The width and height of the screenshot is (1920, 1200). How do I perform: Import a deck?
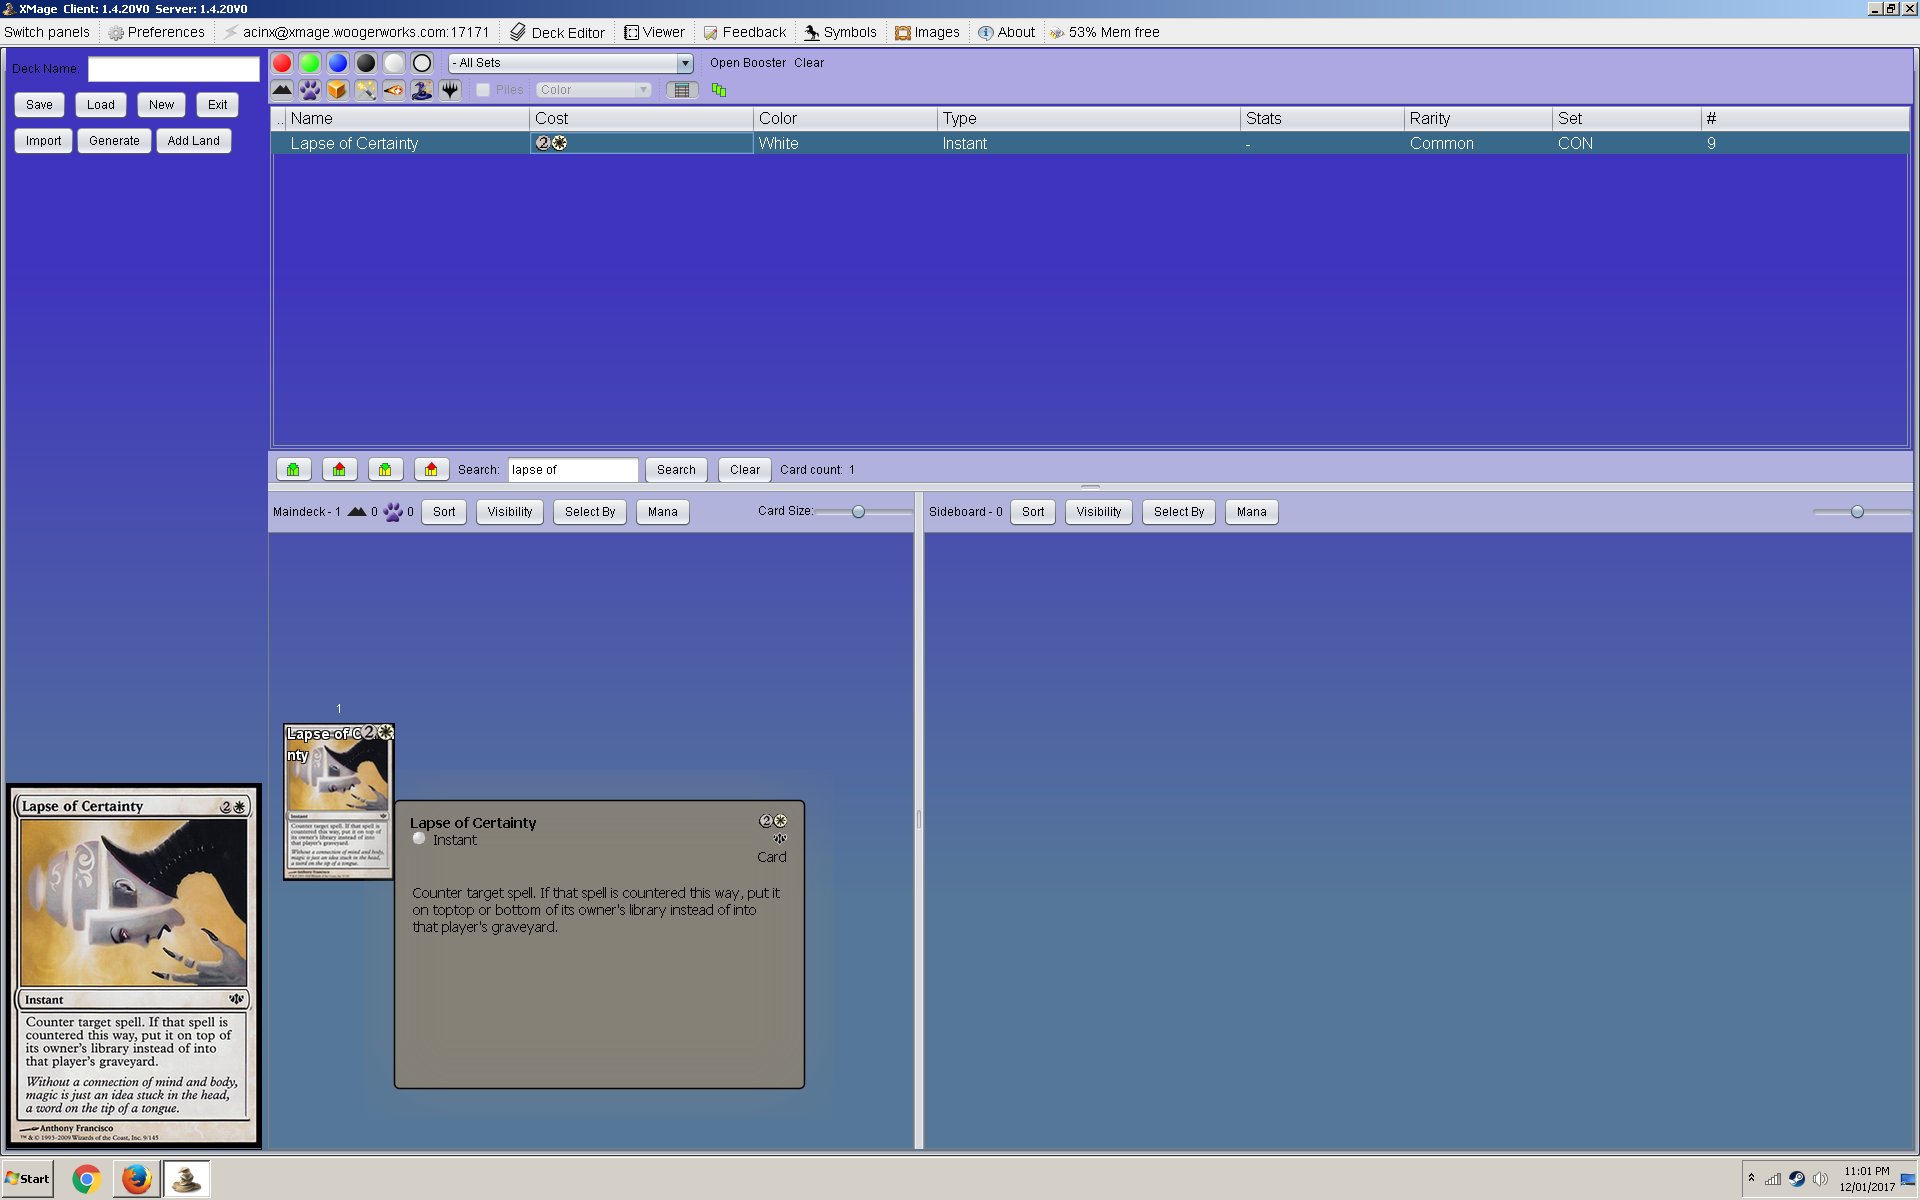click(44, 141)
